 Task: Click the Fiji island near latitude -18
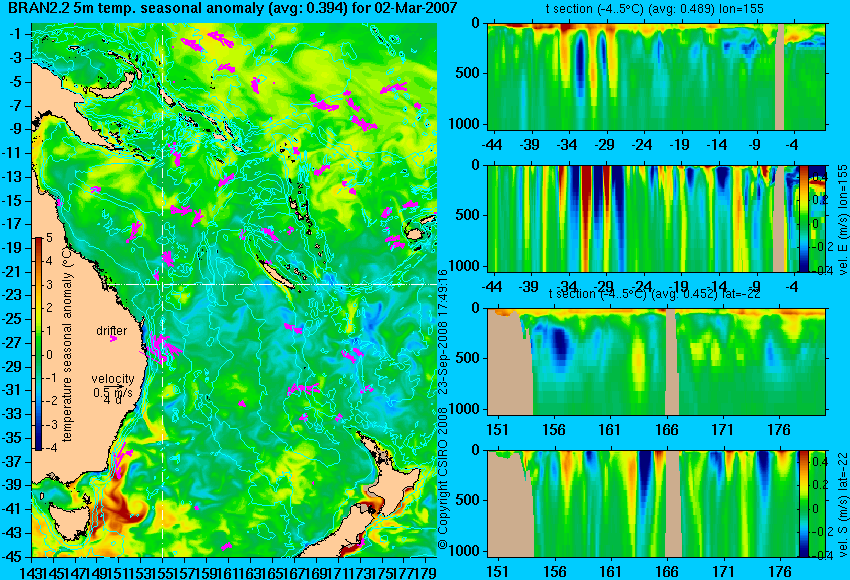[414, 235]
